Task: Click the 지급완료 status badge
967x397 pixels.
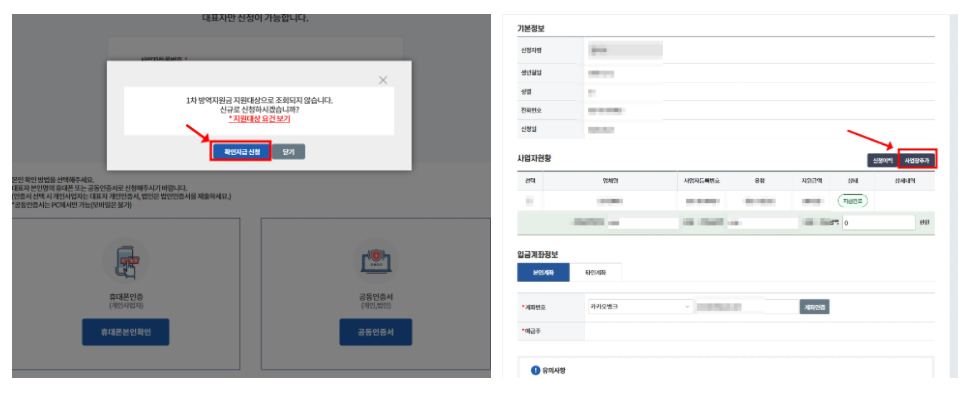Action: [853, 201]
